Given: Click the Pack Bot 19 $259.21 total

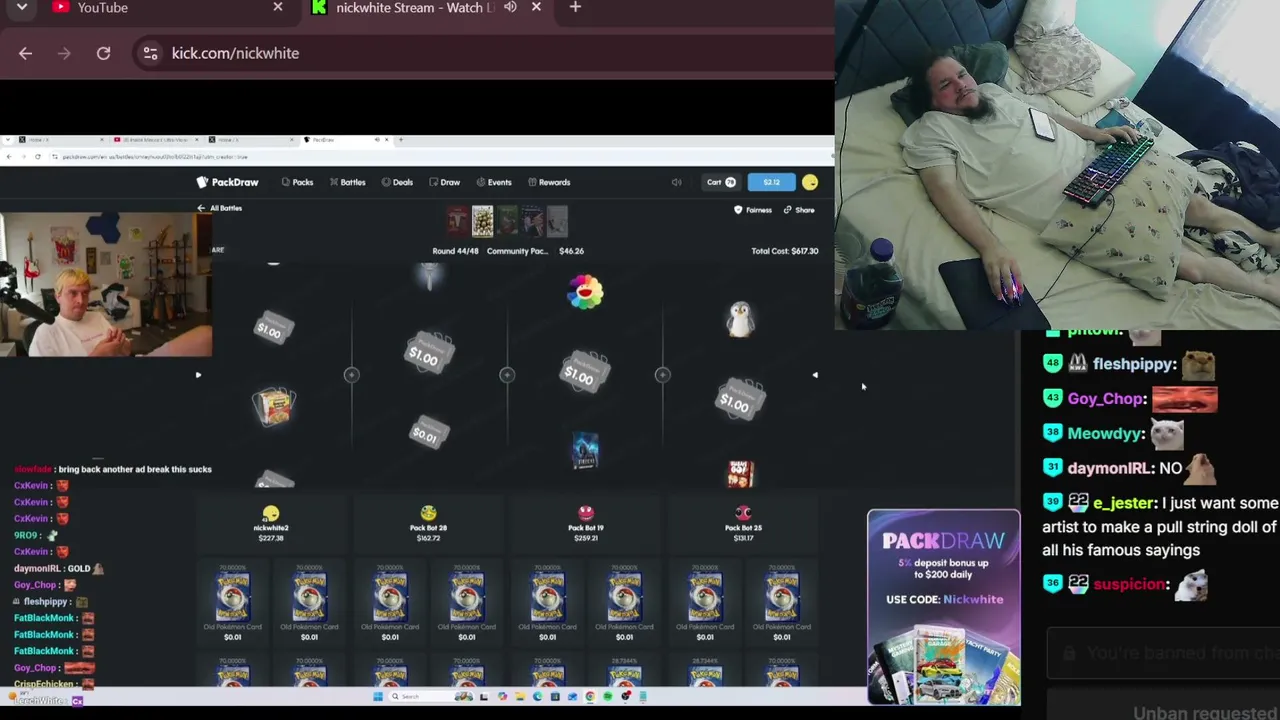Looking at the screenshot, I should (586, 538).
